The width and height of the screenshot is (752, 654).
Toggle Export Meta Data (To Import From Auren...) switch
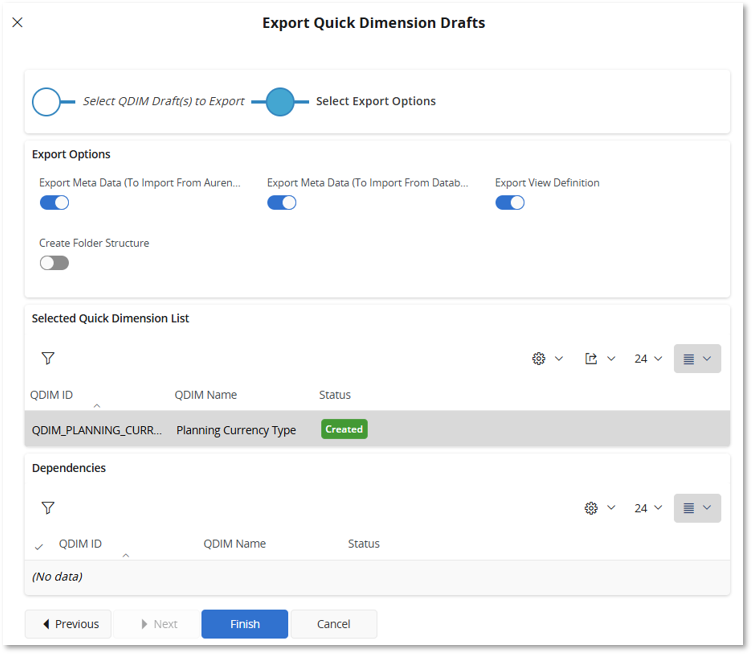(x=54, y=203)
